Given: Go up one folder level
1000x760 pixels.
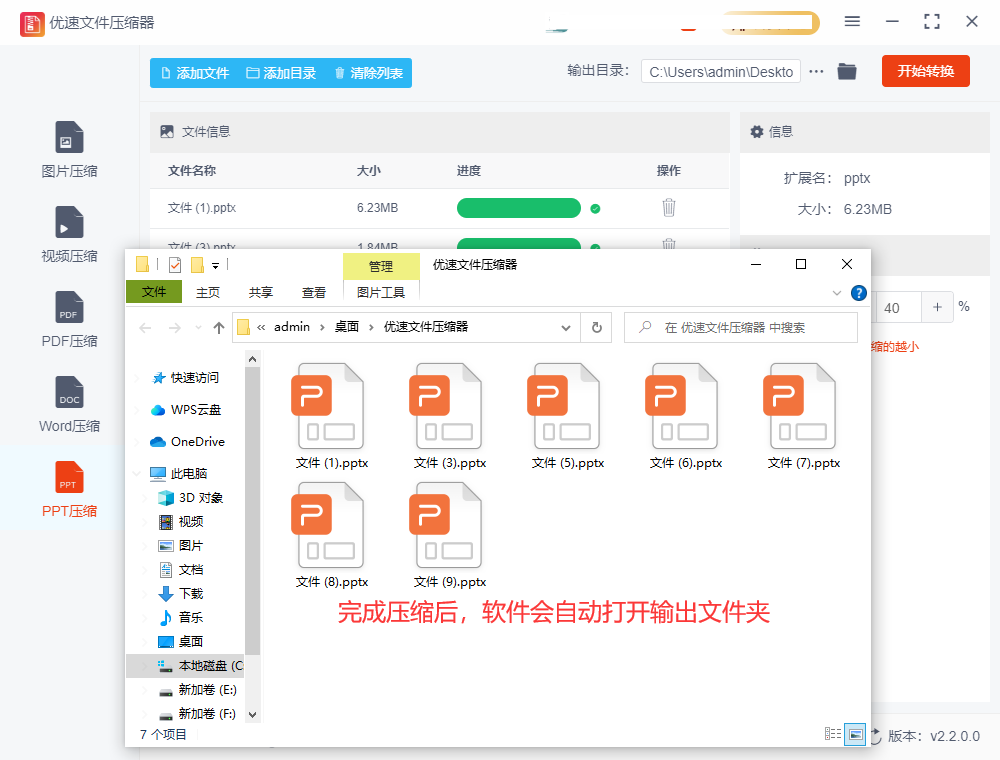Looking at the screenshot, I should pos(219,328).
